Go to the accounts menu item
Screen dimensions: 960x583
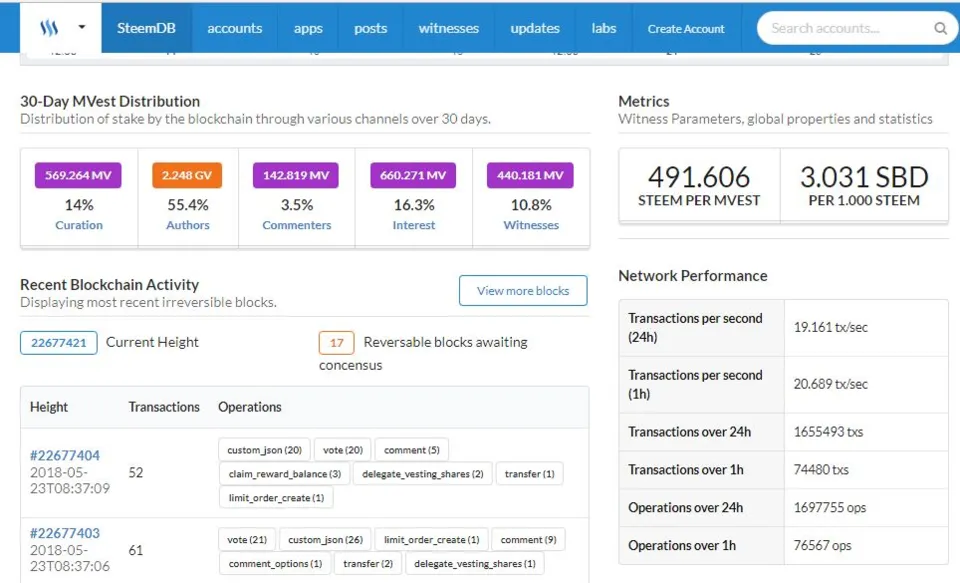pos(234,28)
